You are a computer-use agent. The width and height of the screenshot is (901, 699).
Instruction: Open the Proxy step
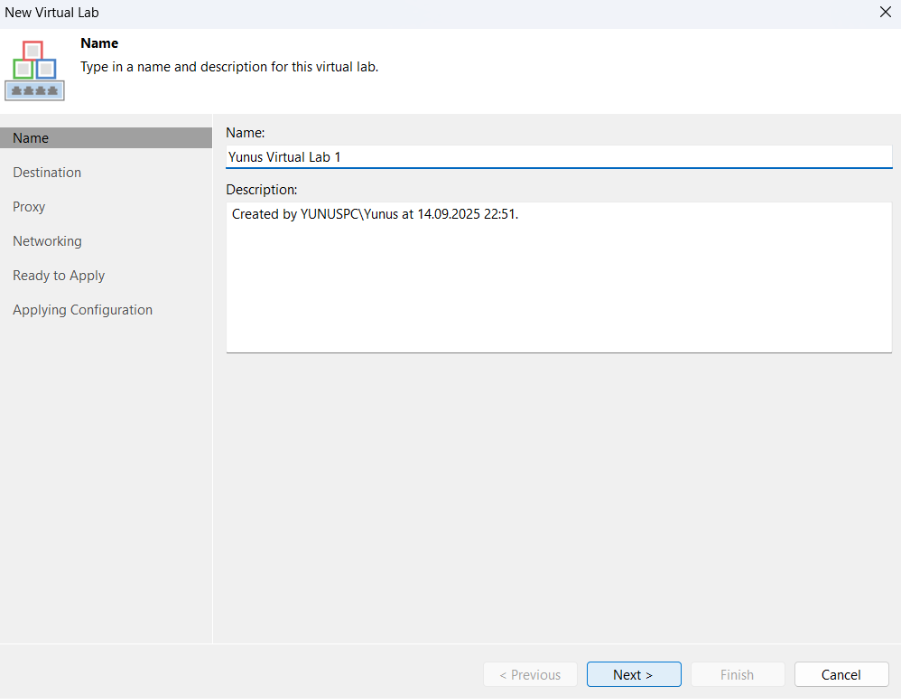[29, 207]
